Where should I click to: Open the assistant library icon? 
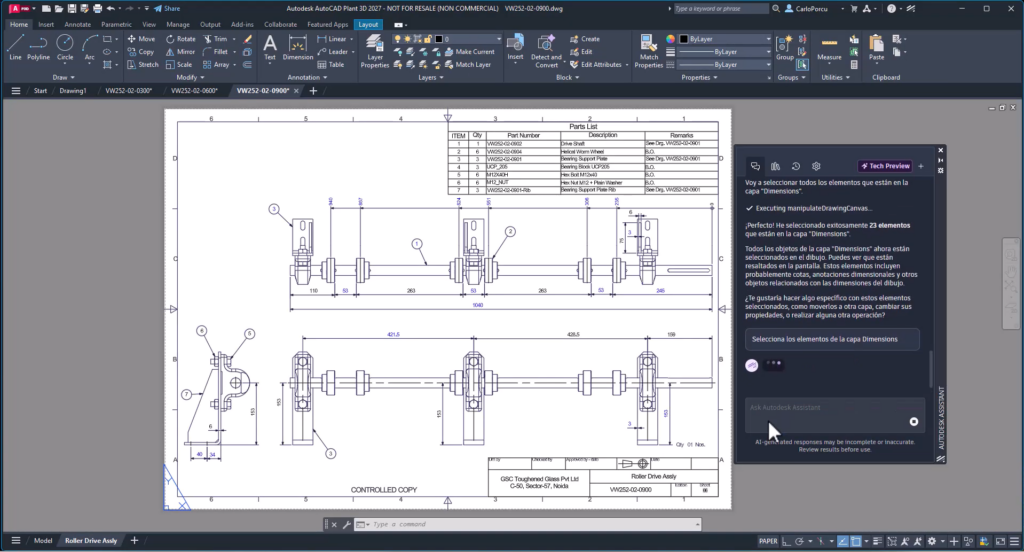point(775,166)
